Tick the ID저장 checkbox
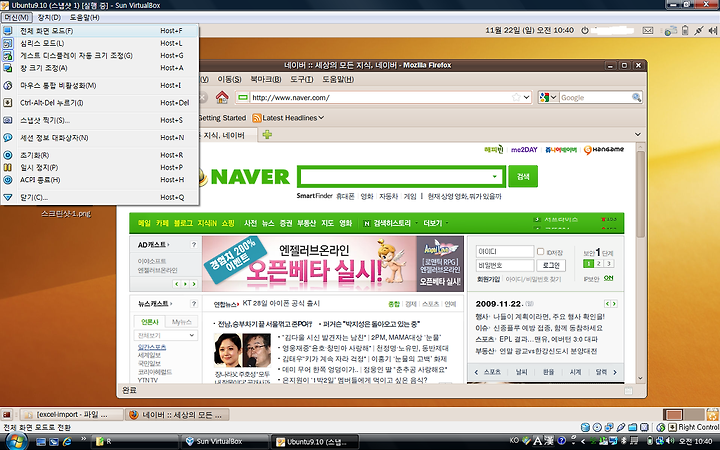Screen dimensions: 720x450 [x=540, y=252]
